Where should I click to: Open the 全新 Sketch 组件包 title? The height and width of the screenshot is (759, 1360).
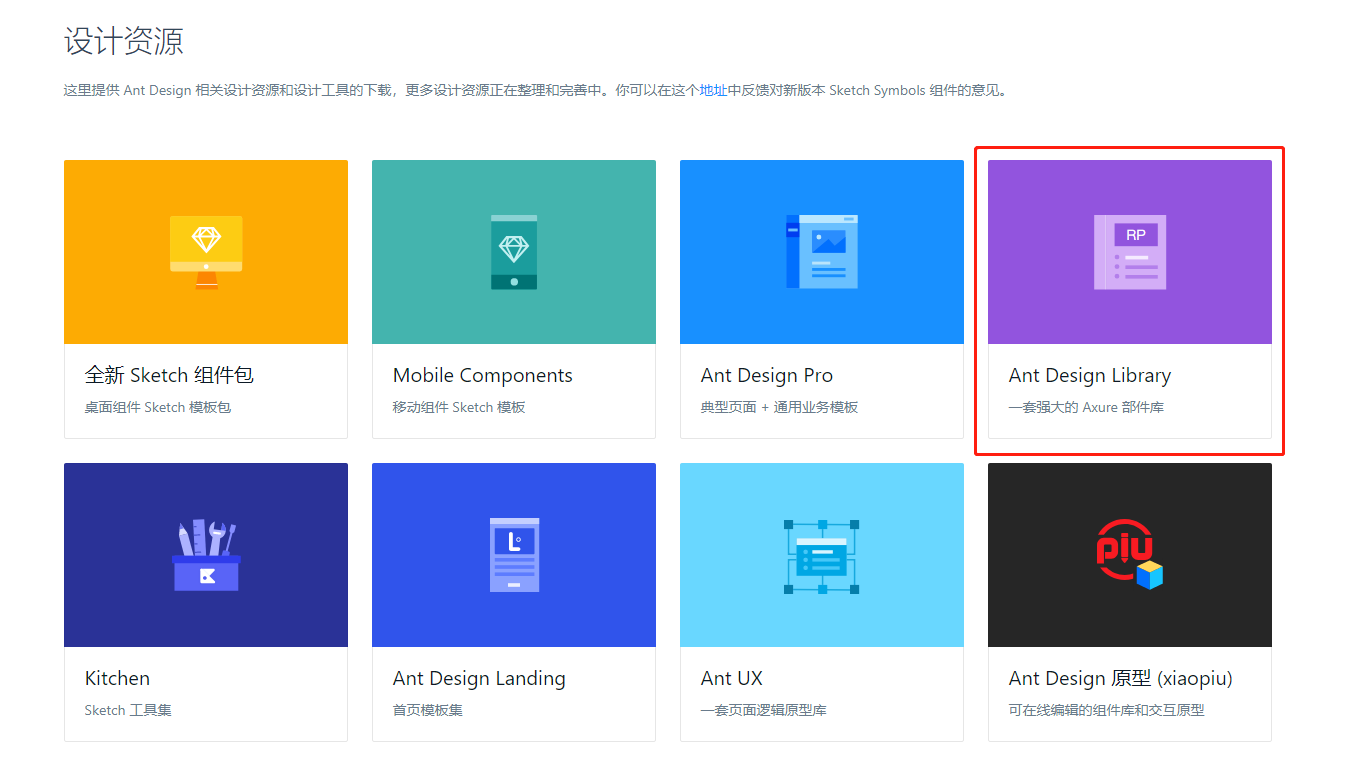169,375
